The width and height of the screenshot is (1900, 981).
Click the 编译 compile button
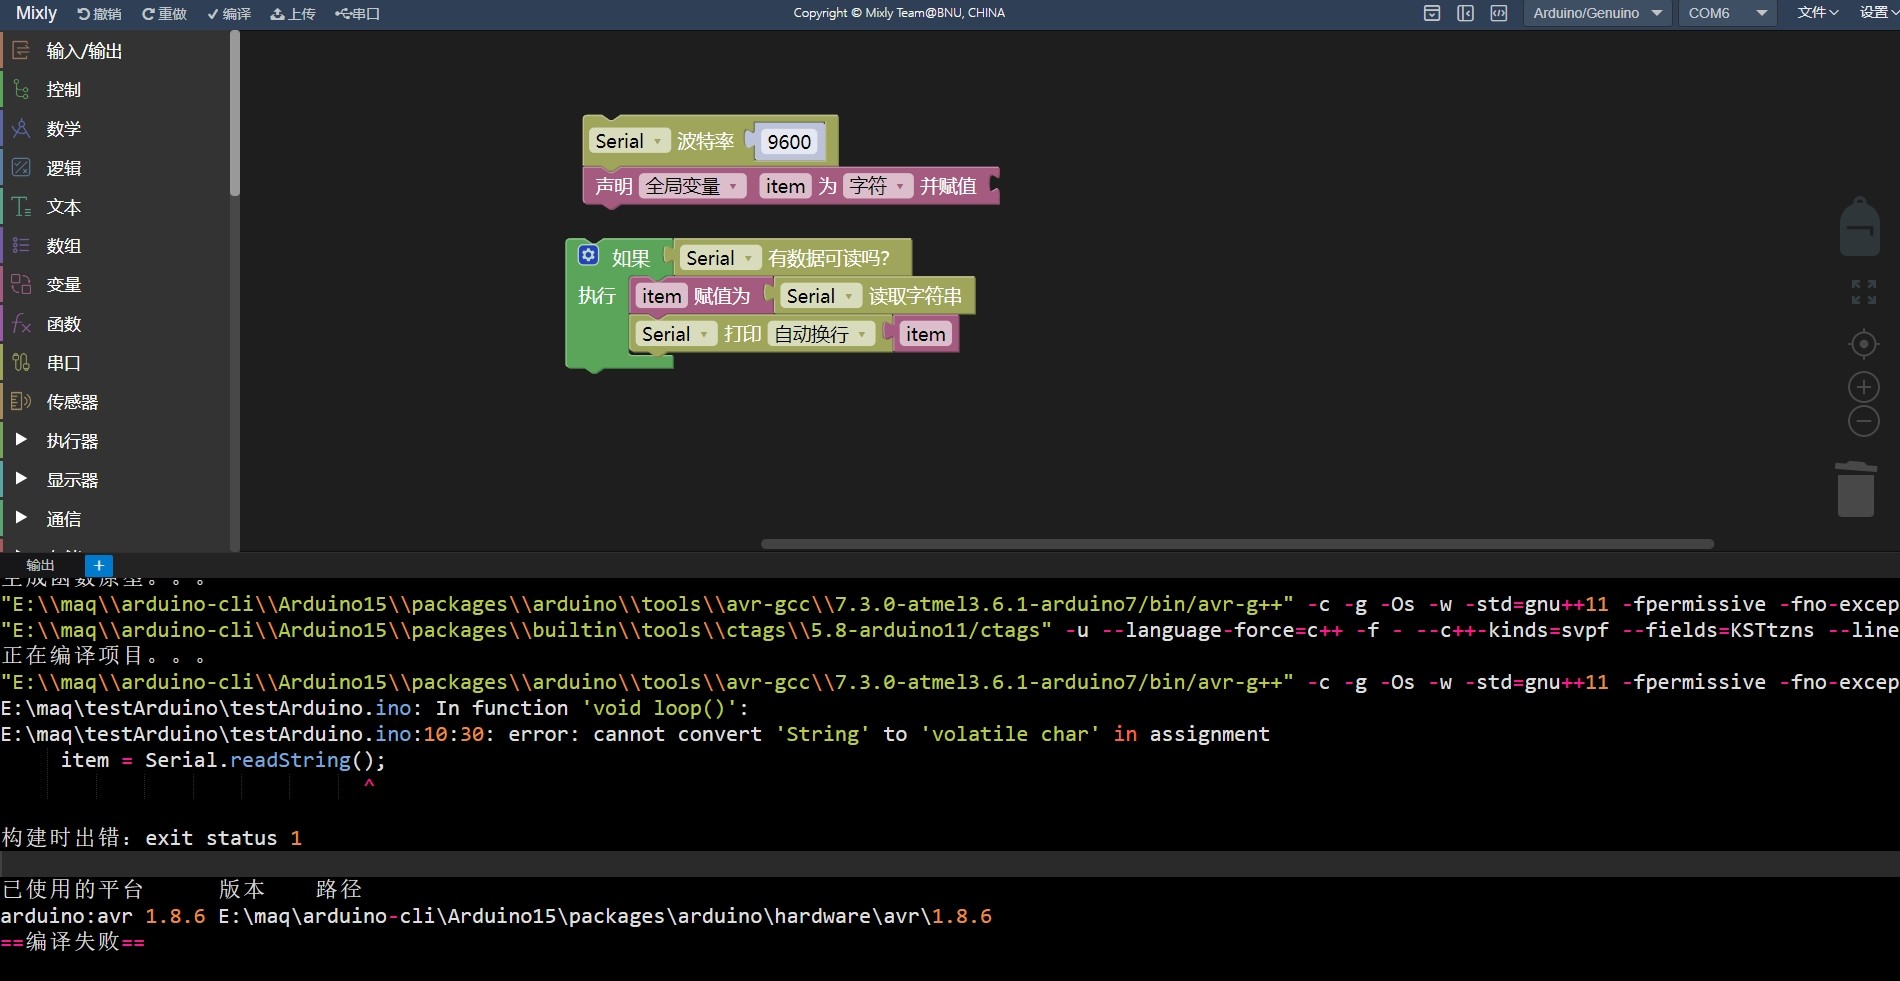(x=229, y=14)
